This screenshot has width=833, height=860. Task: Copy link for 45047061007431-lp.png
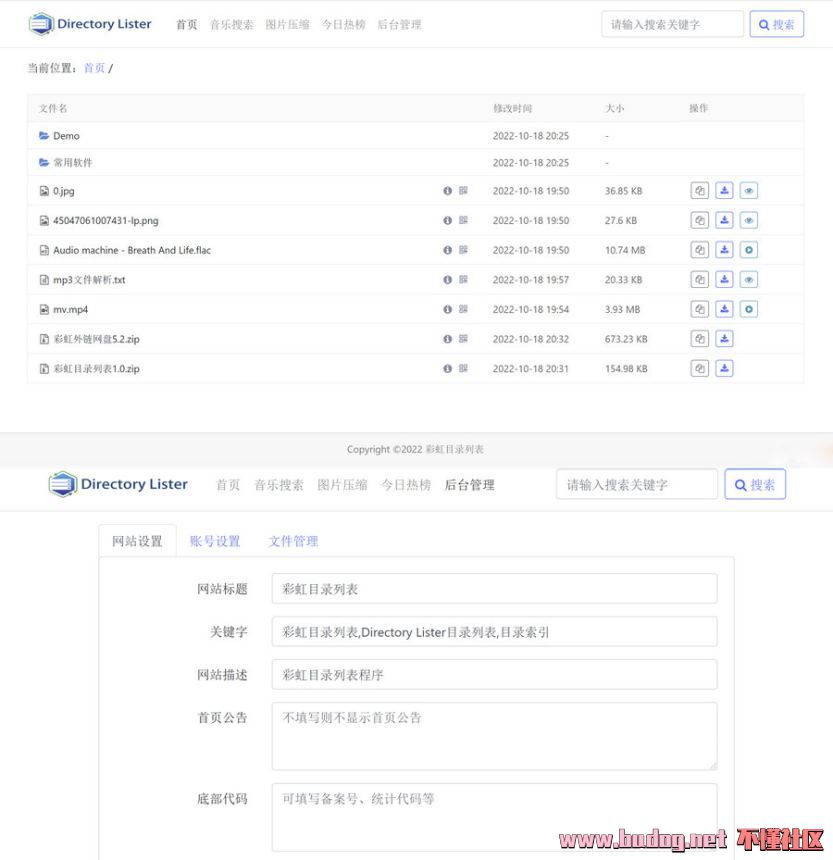(699, 220)
